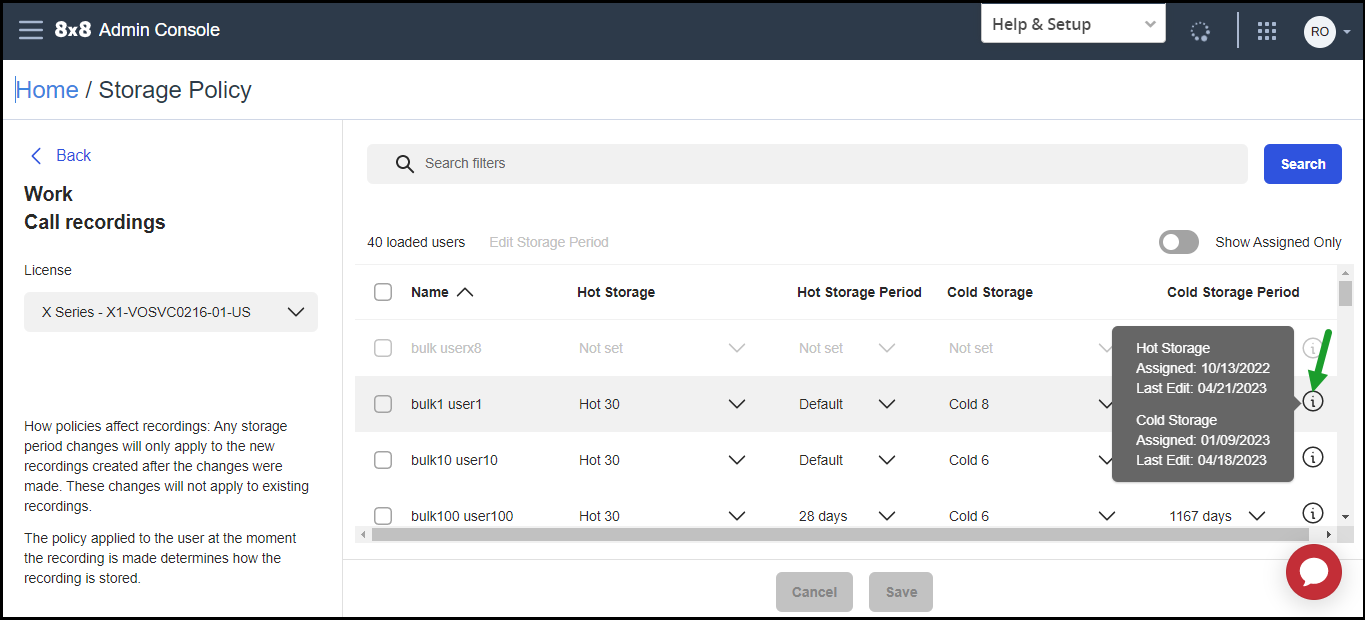Expand Hot Storage dropdown for bulk100 user100
Screen dimensions: 1365x620
737,516
